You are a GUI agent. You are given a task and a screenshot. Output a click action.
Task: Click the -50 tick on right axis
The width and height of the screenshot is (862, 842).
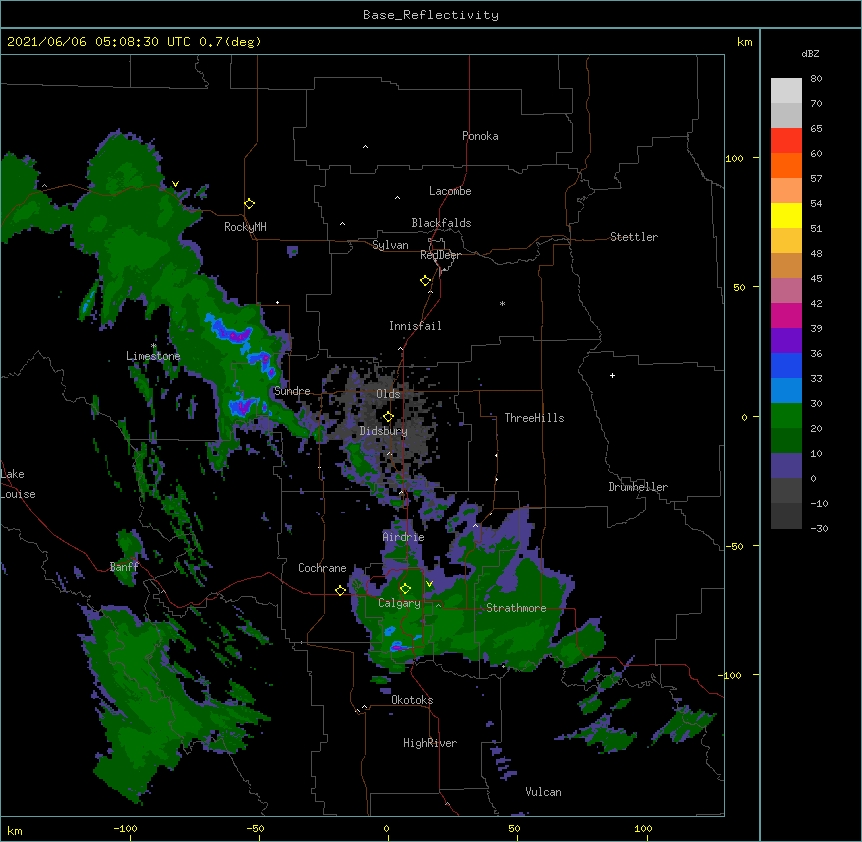(x=734, y=546)
